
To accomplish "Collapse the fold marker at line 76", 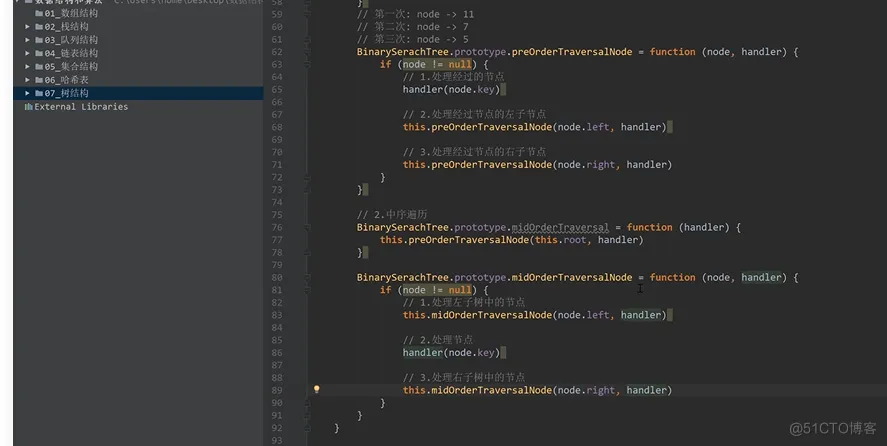I will 307,228.
